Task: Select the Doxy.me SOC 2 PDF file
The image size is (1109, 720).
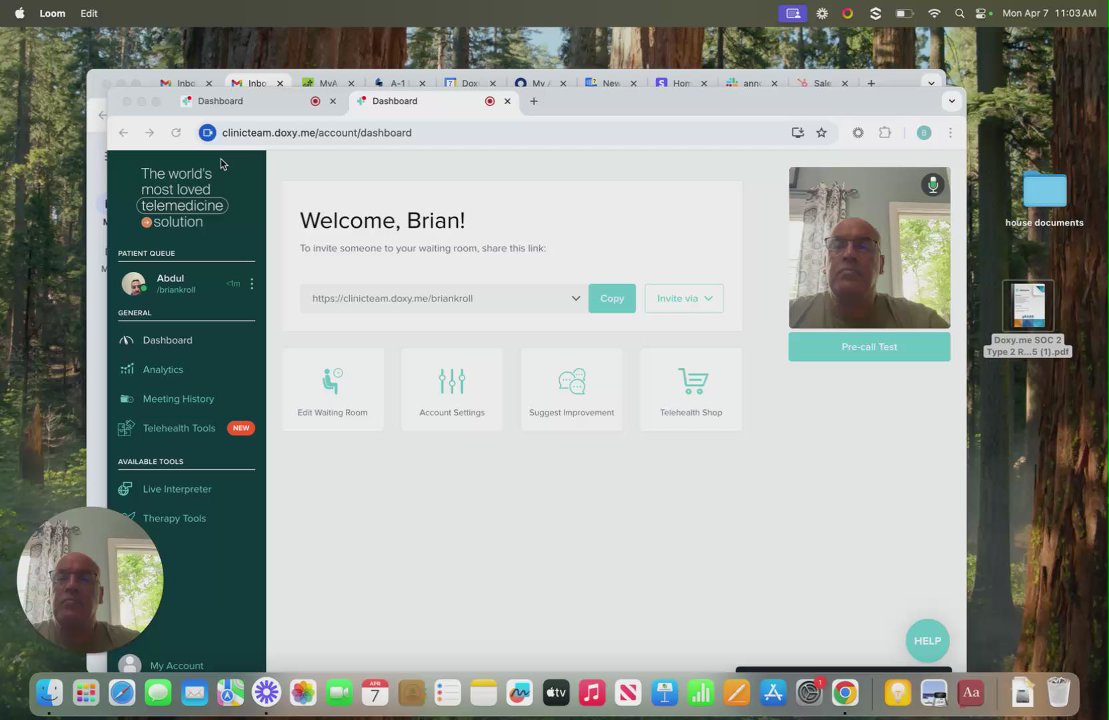Action: [1028, 318]
